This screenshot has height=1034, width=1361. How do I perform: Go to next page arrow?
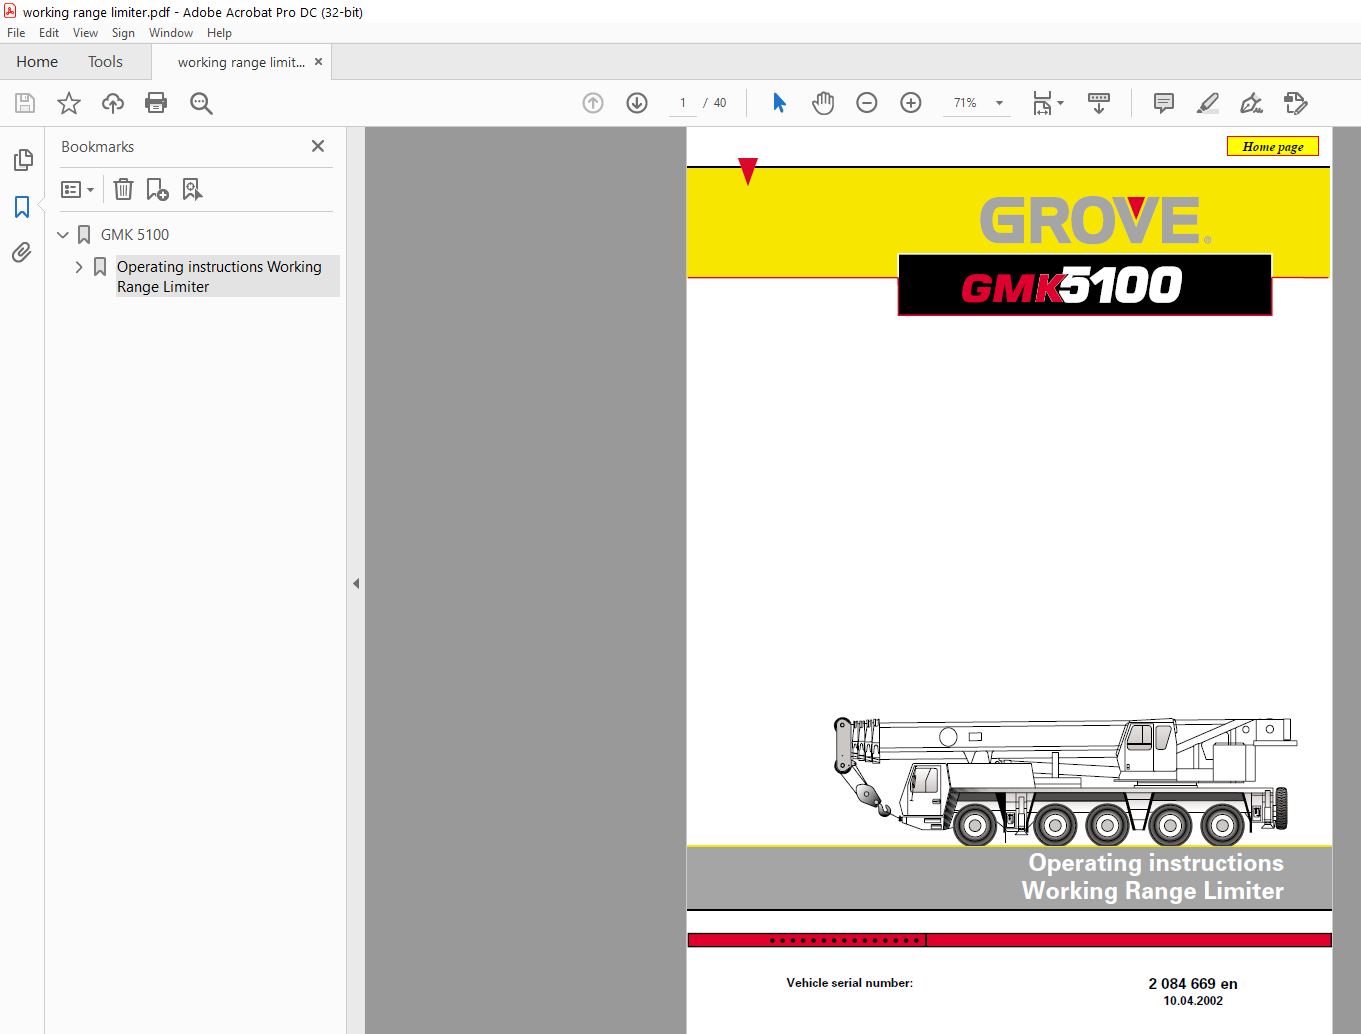point(637,103)
